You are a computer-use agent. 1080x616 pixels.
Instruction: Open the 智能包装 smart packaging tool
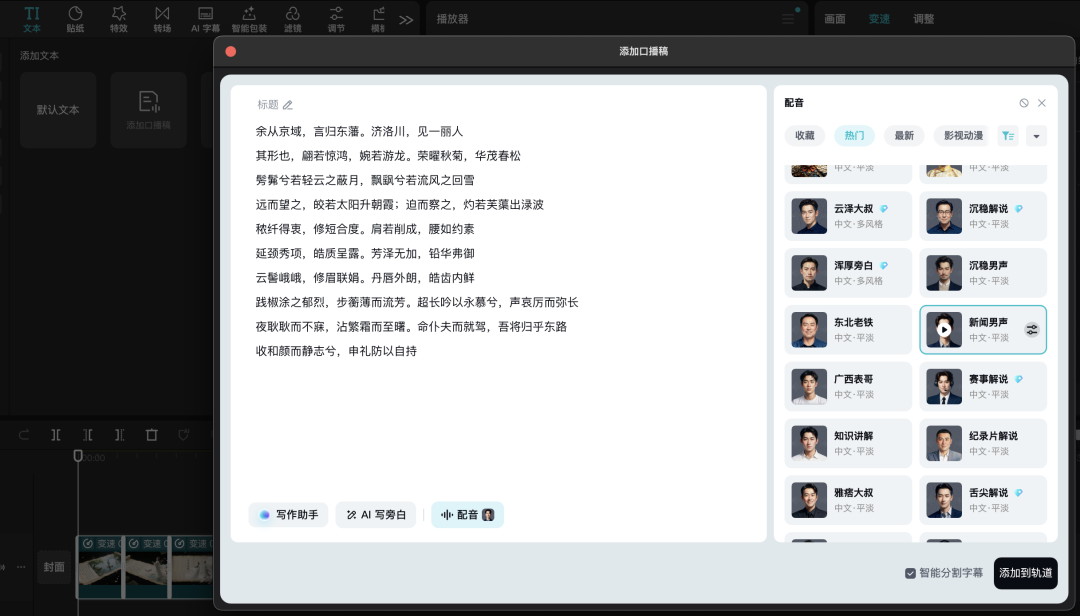click(248, 18)
